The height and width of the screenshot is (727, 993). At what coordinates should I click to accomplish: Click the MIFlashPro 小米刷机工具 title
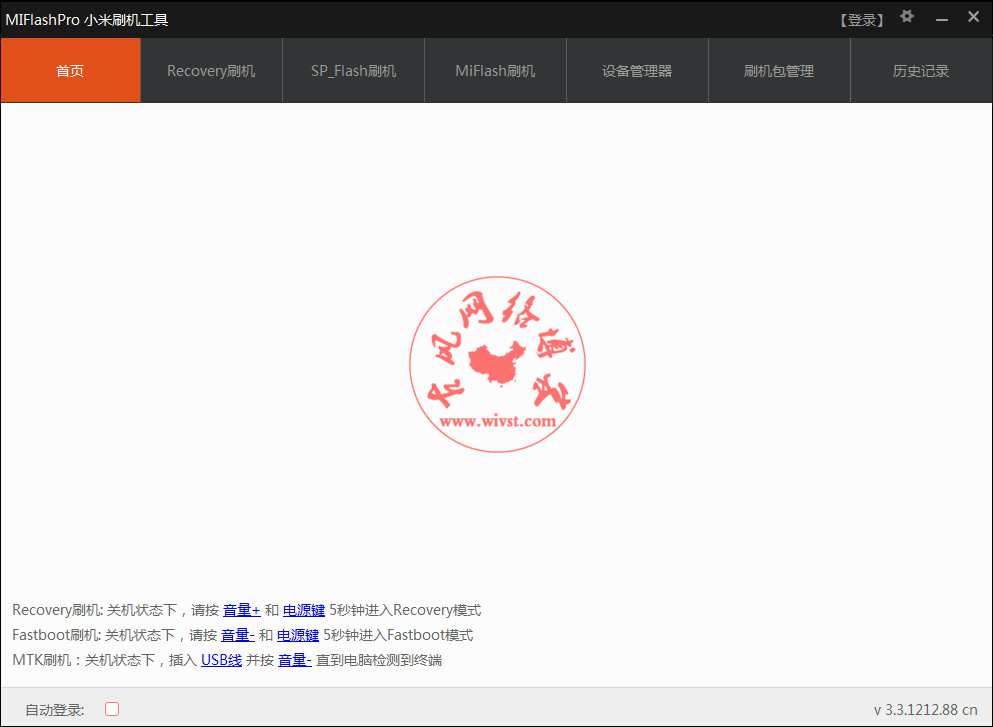pos(87,20)
